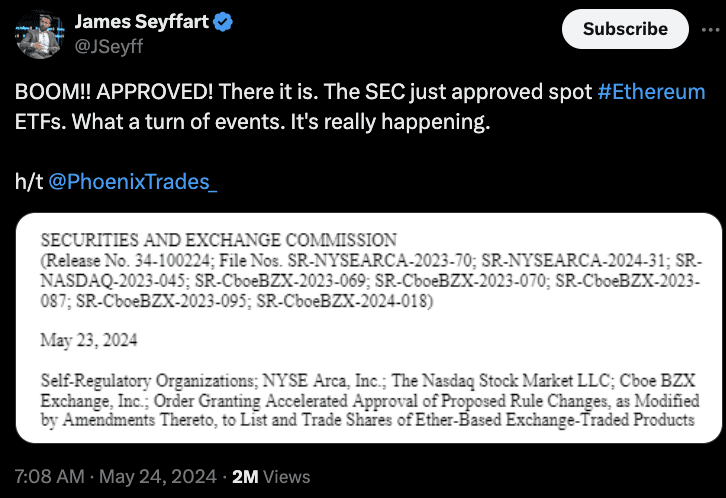Open James Seyffart's profile avatar
The image size is (726, 498).
39,35
